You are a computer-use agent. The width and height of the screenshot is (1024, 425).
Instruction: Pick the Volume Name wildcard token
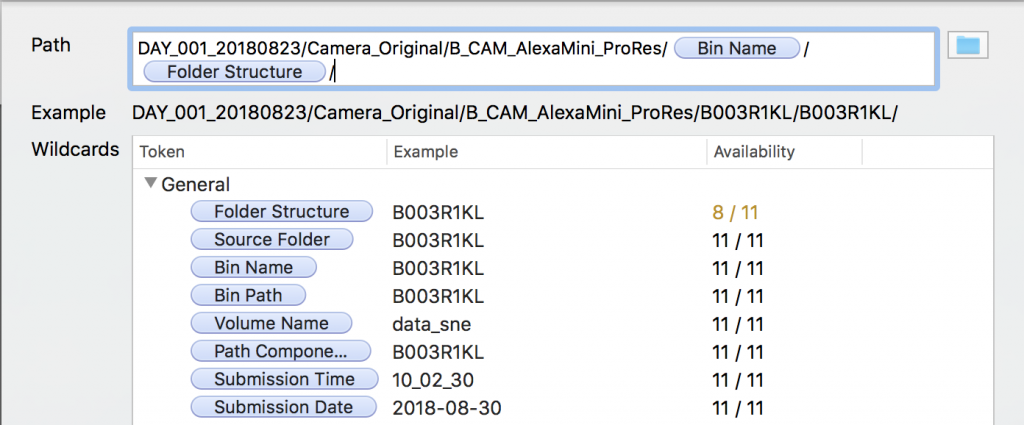(x=271, y=323)
